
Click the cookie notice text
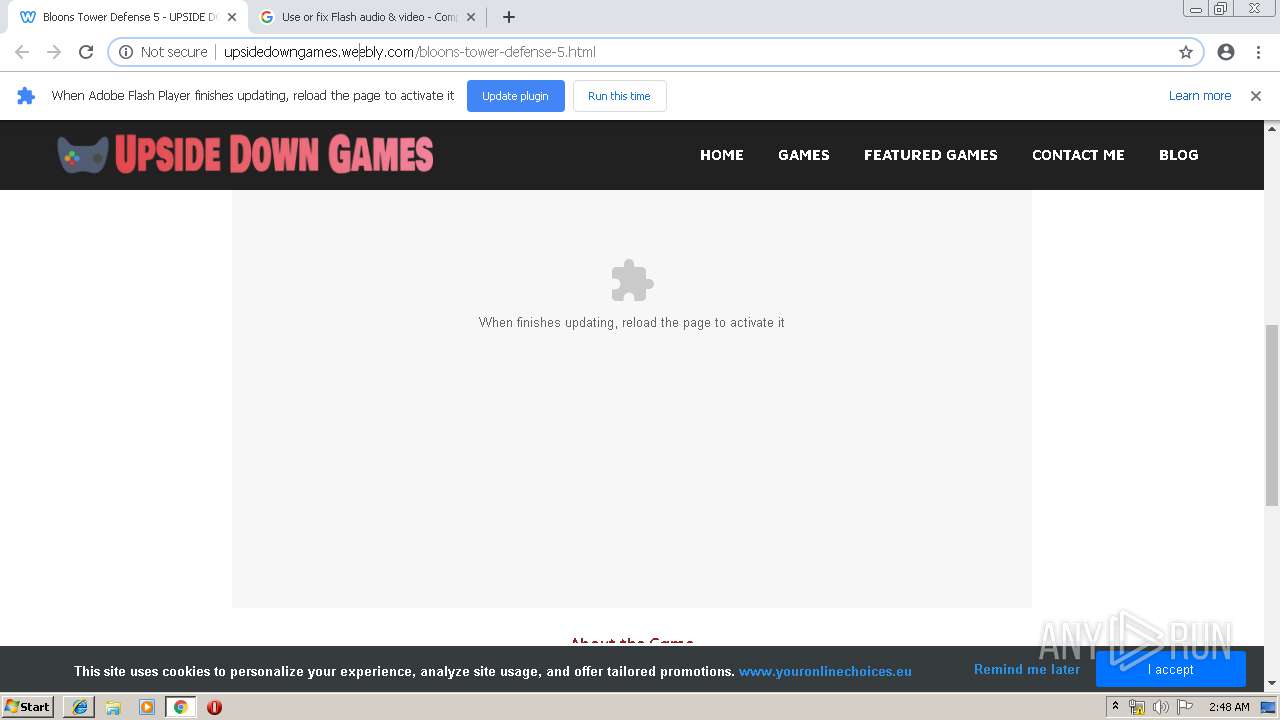(405, 671)
